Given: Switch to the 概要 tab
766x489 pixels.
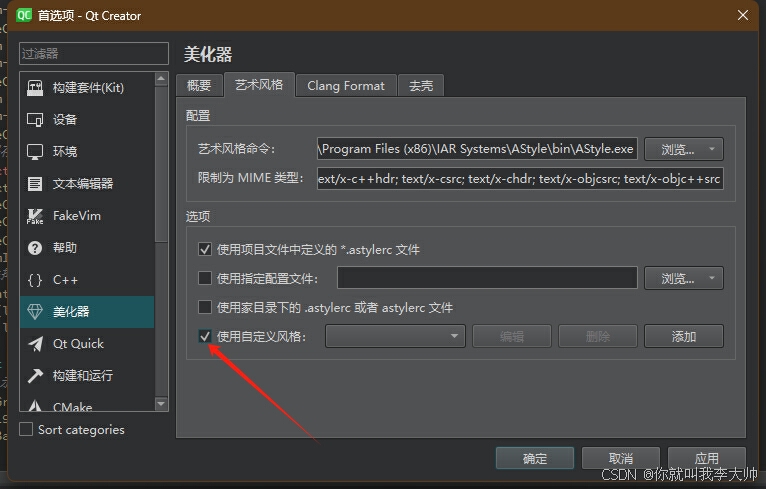Looking at the screenshot, I should point(199,86).
